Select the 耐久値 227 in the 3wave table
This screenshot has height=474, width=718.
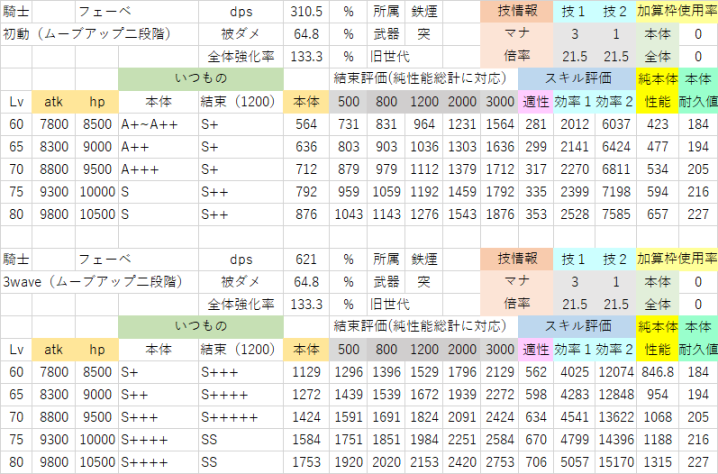[698, 462]
